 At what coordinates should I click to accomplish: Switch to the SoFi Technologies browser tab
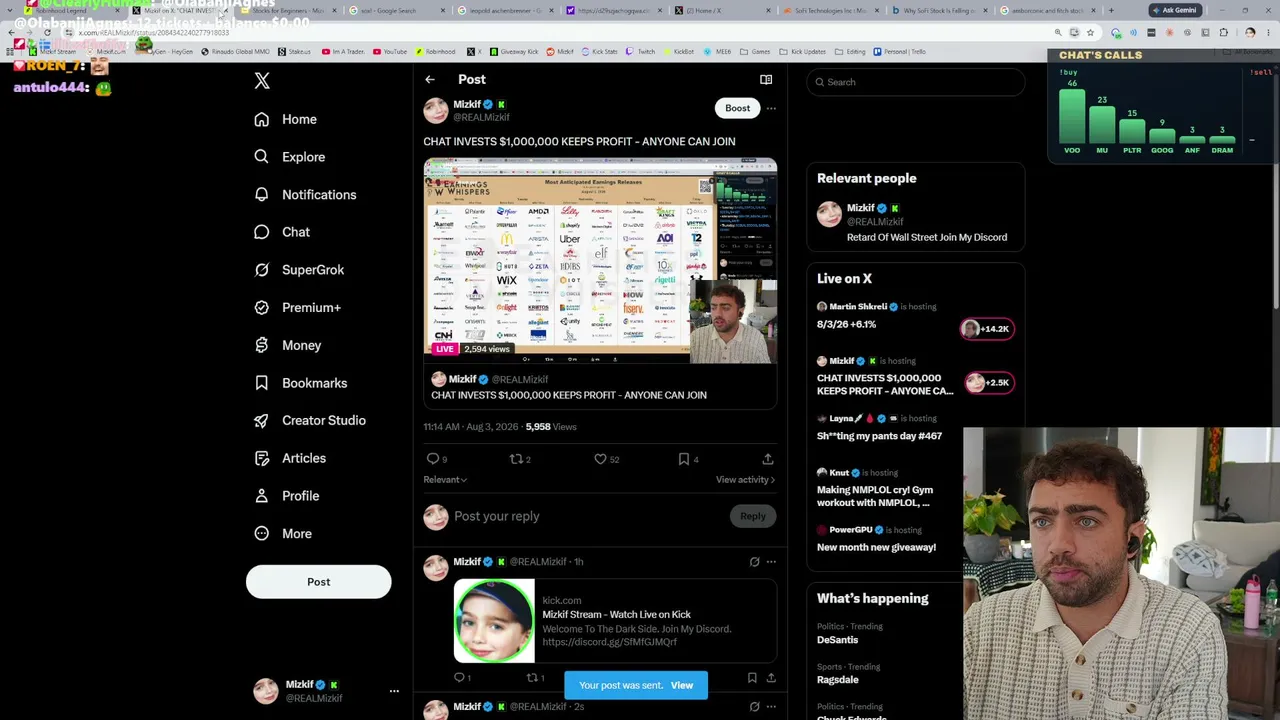coord(830,11)
